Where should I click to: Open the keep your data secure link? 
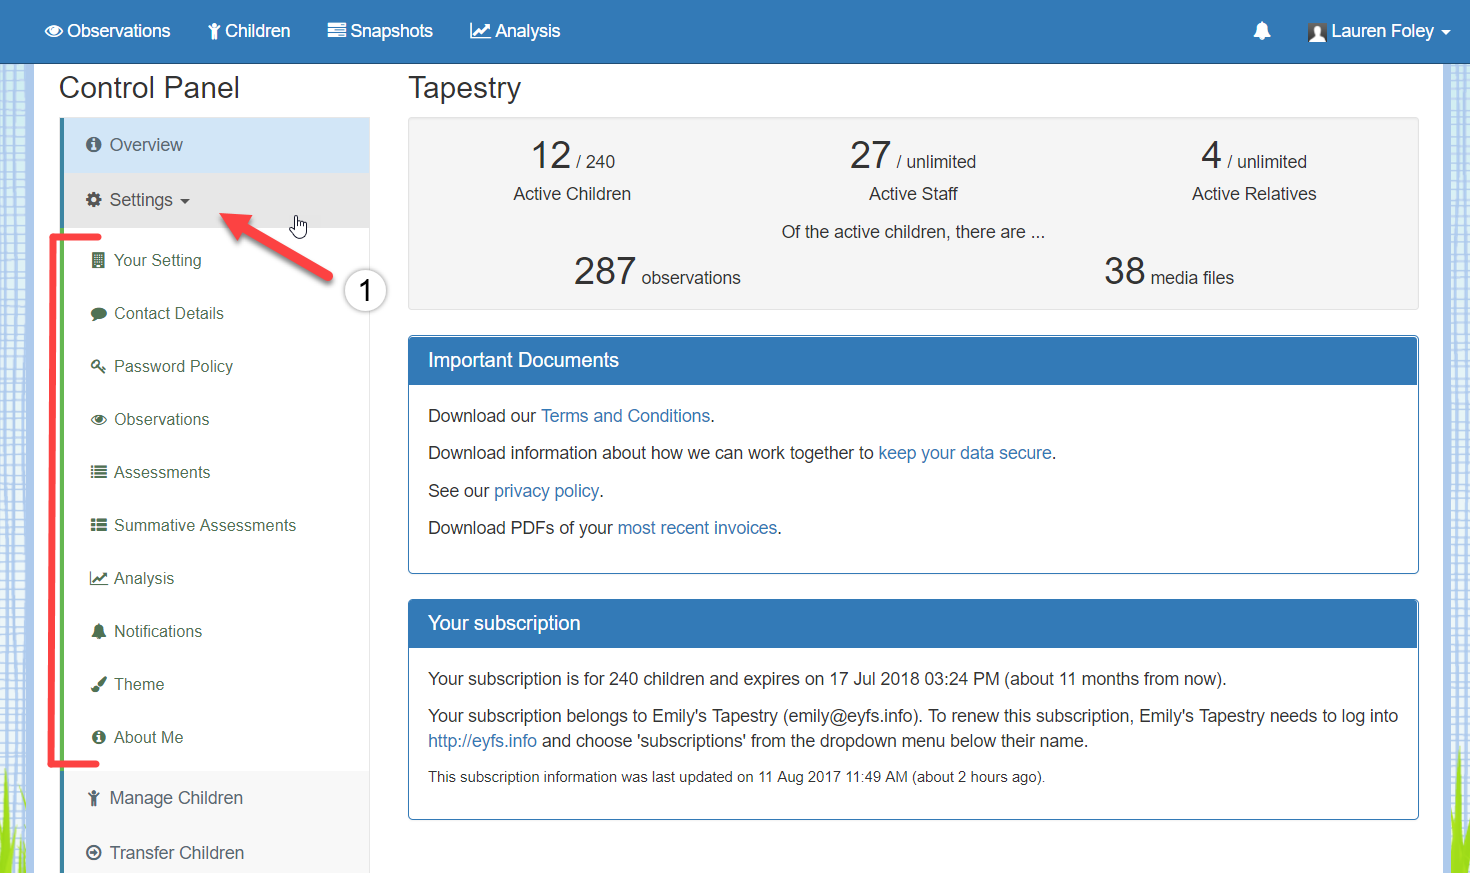[965, 453]
